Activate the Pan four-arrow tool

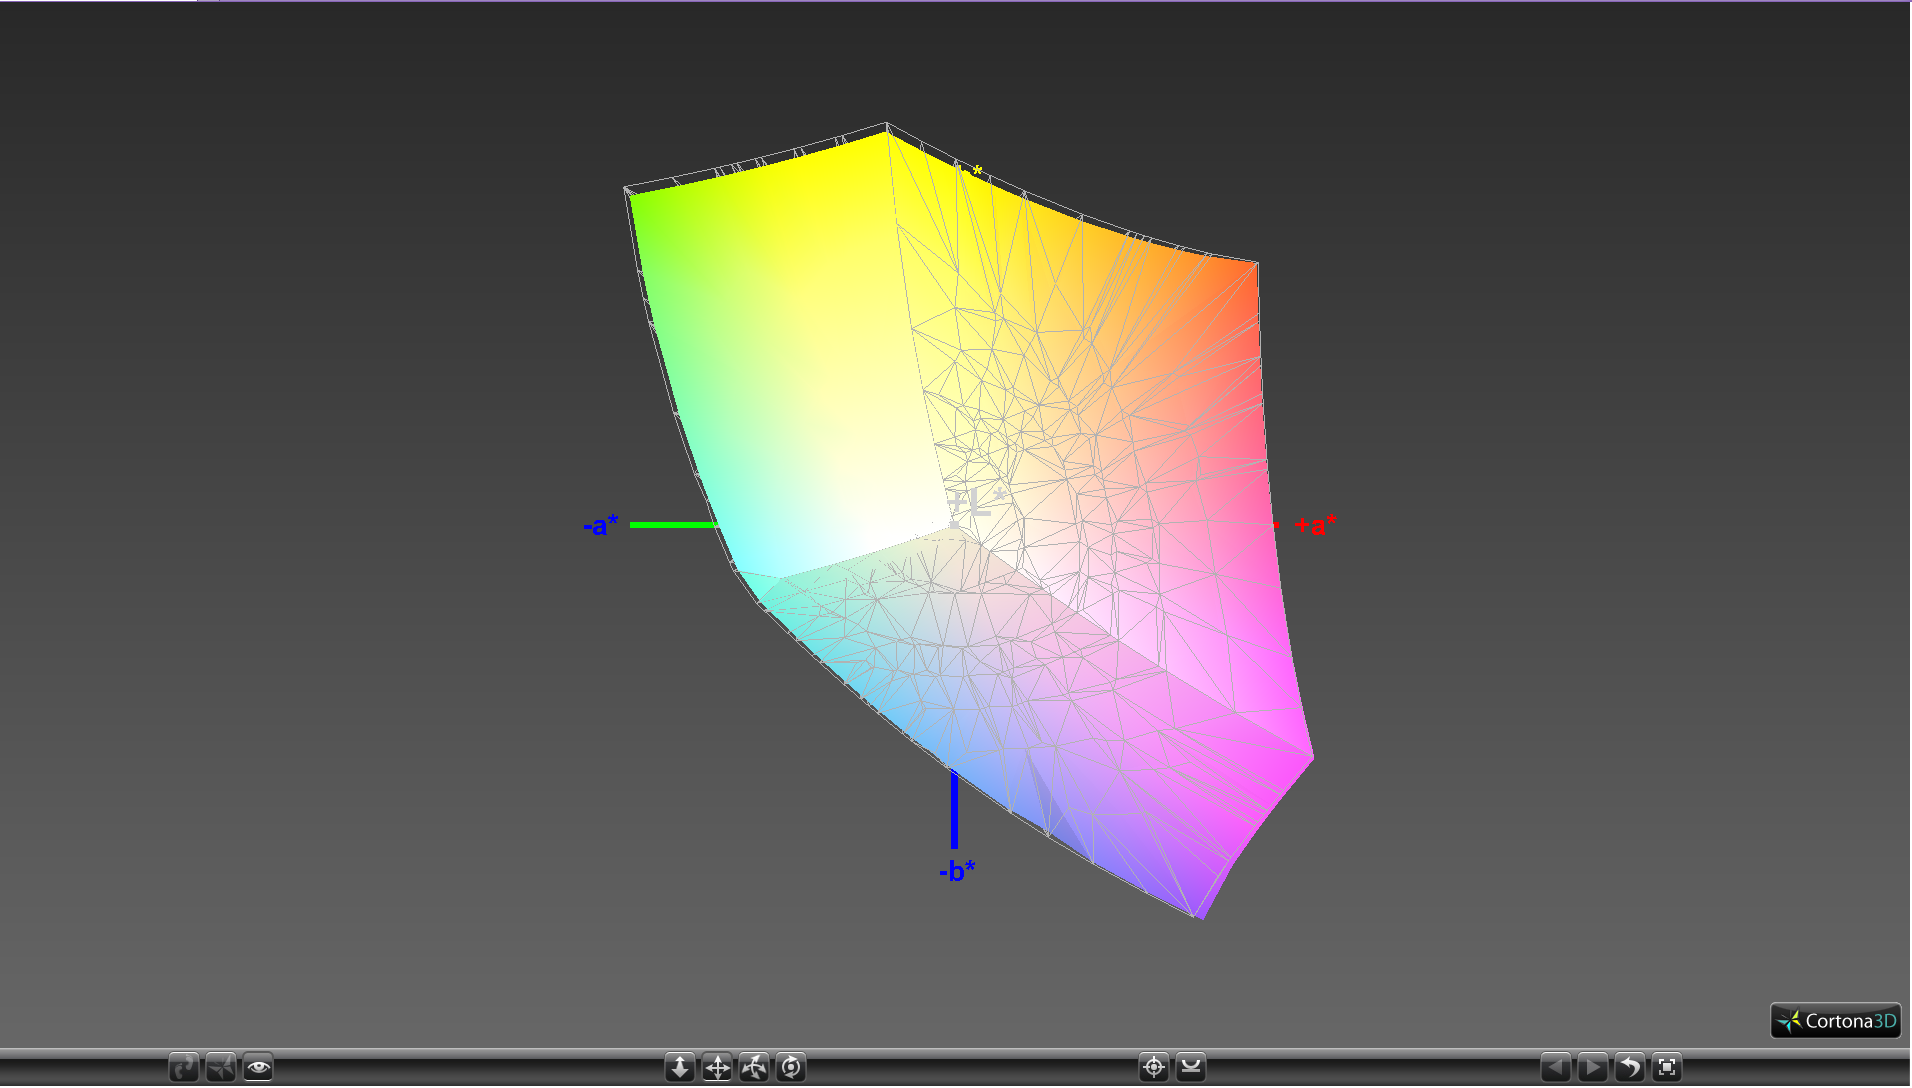717,1068
